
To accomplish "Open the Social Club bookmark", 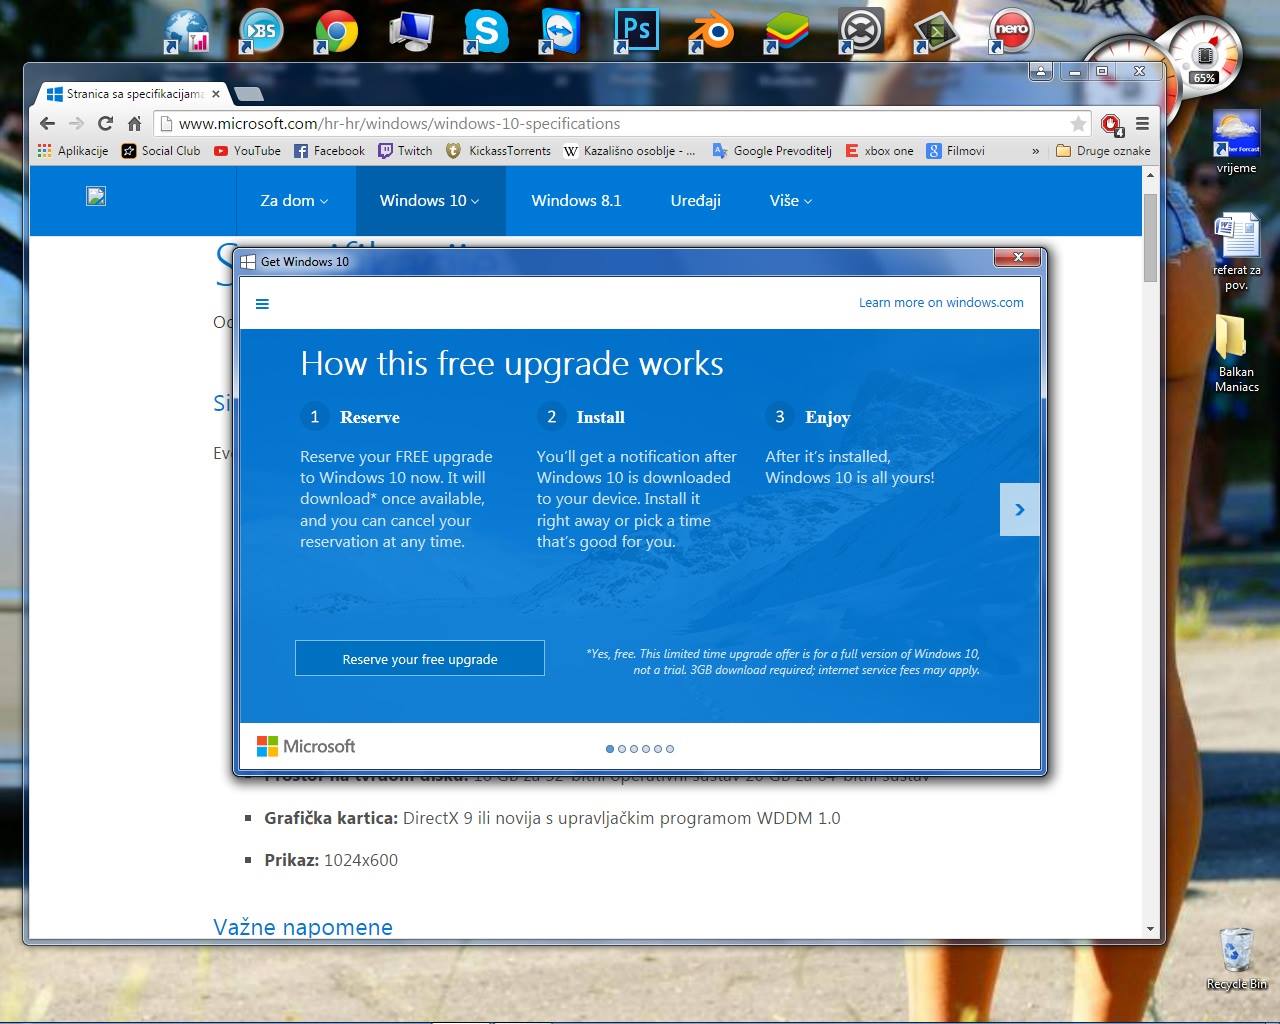I will click(x=161, y=151).
